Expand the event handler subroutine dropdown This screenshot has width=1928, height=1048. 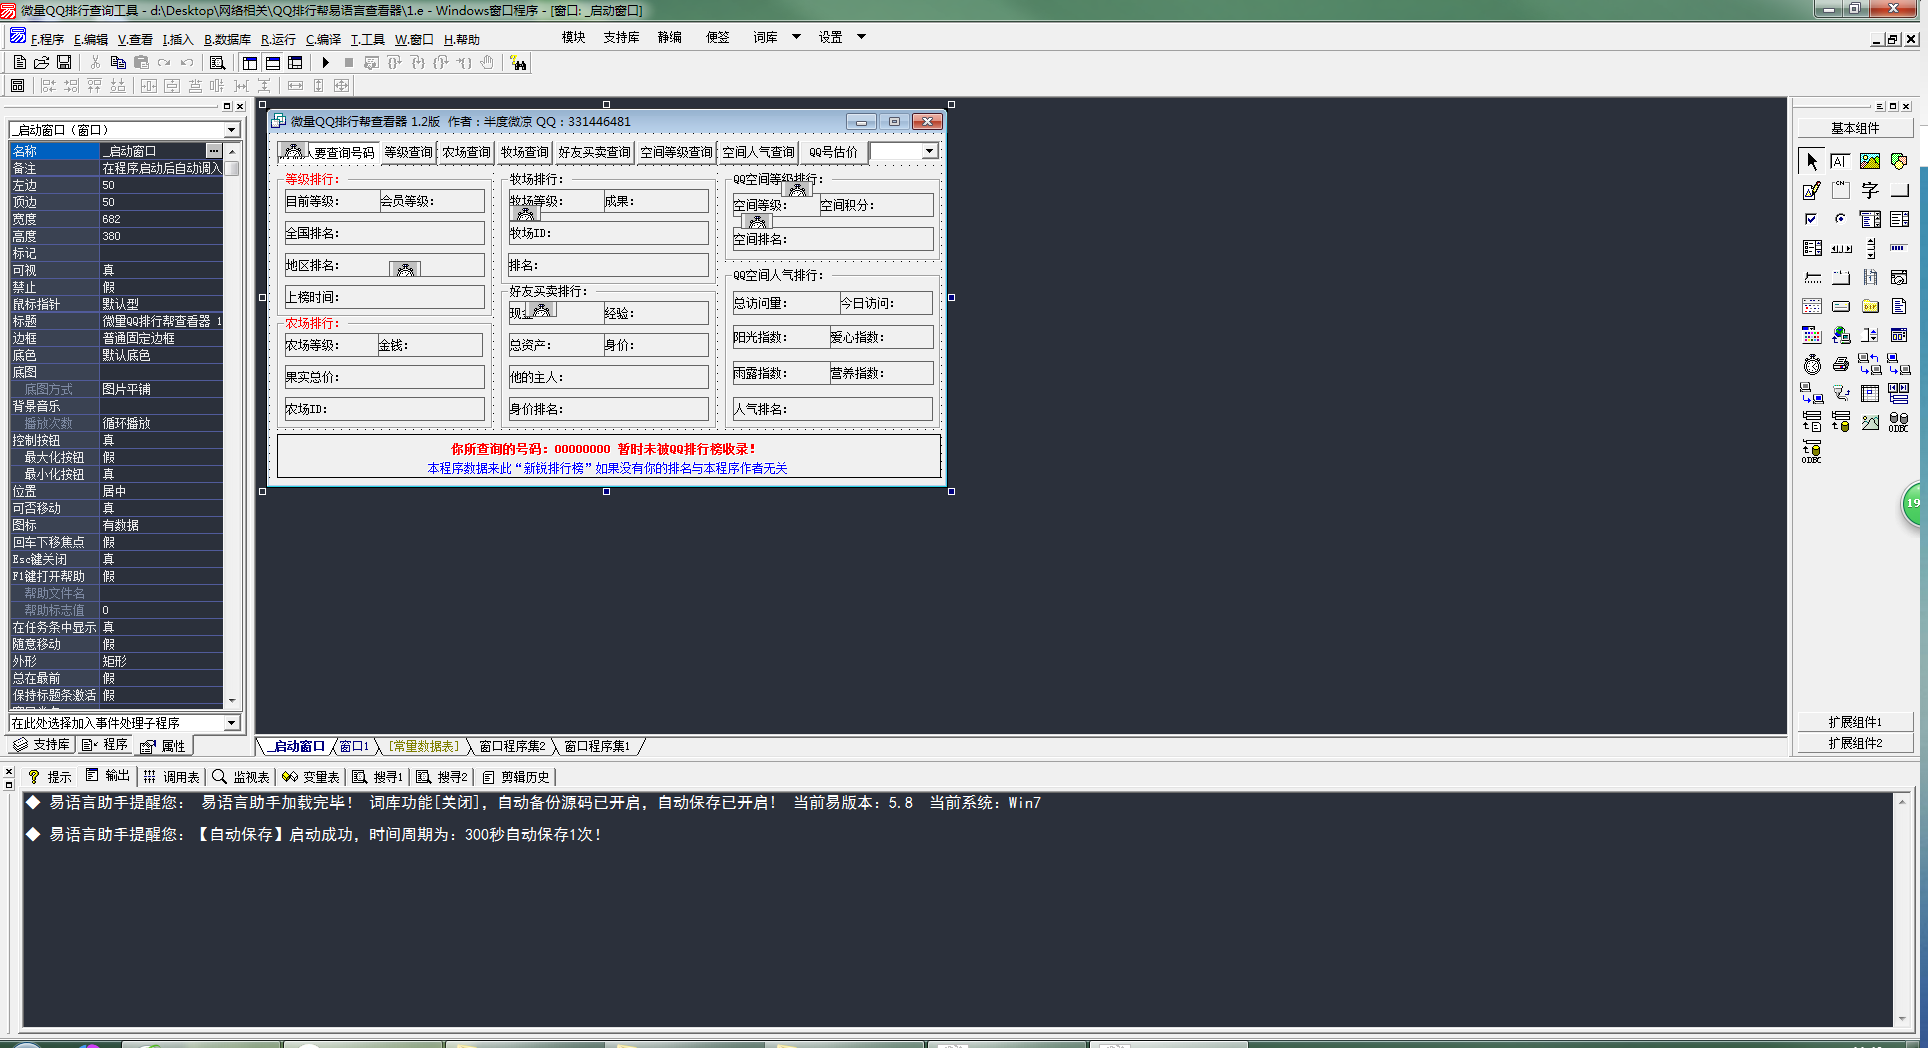click(231, 723)
